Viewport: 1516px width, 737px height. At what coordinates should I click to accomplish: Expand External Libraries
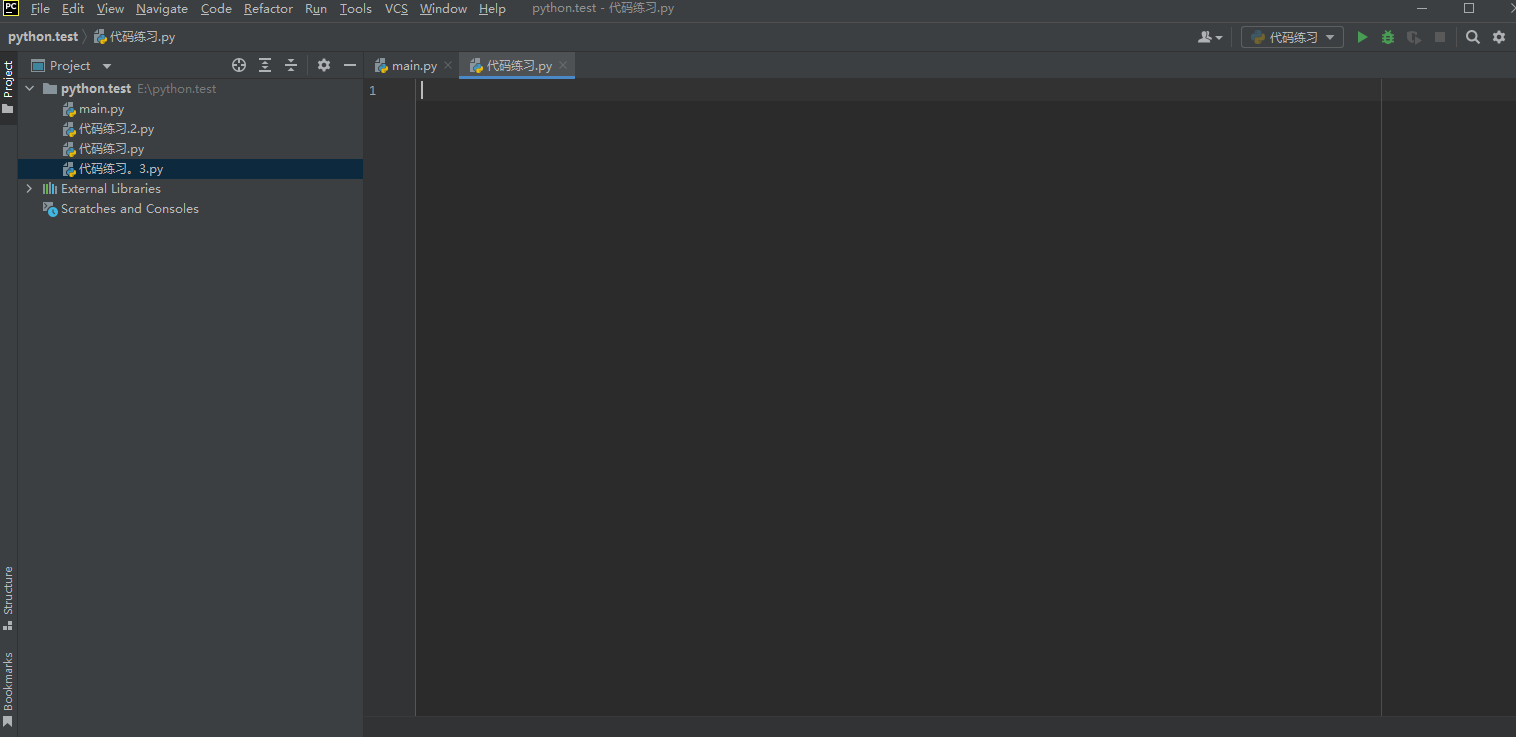pos(28,188)
